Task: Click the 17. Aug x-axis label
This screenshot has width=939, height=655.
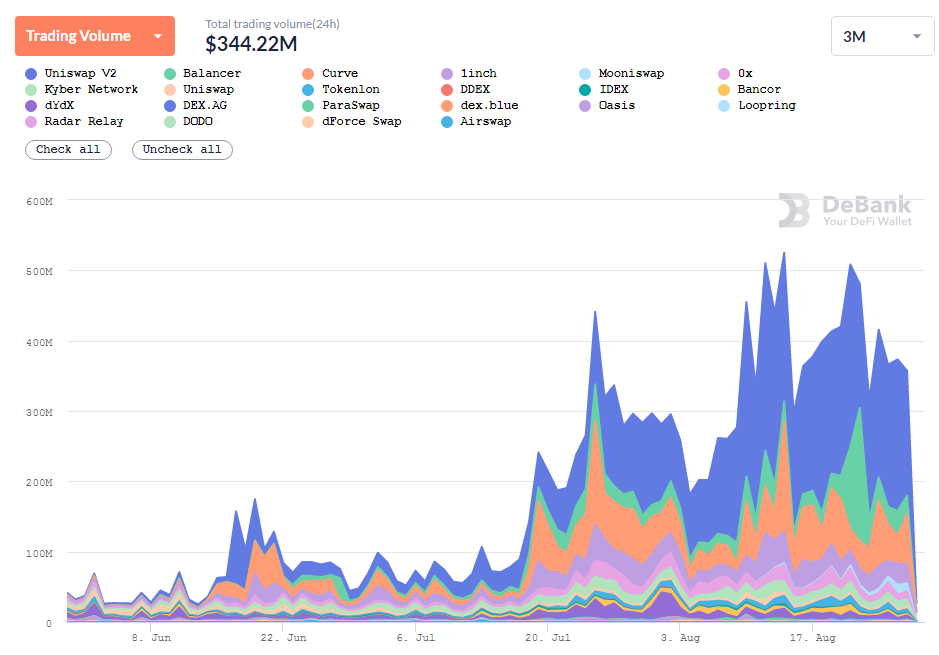Action: coord(813,638)
